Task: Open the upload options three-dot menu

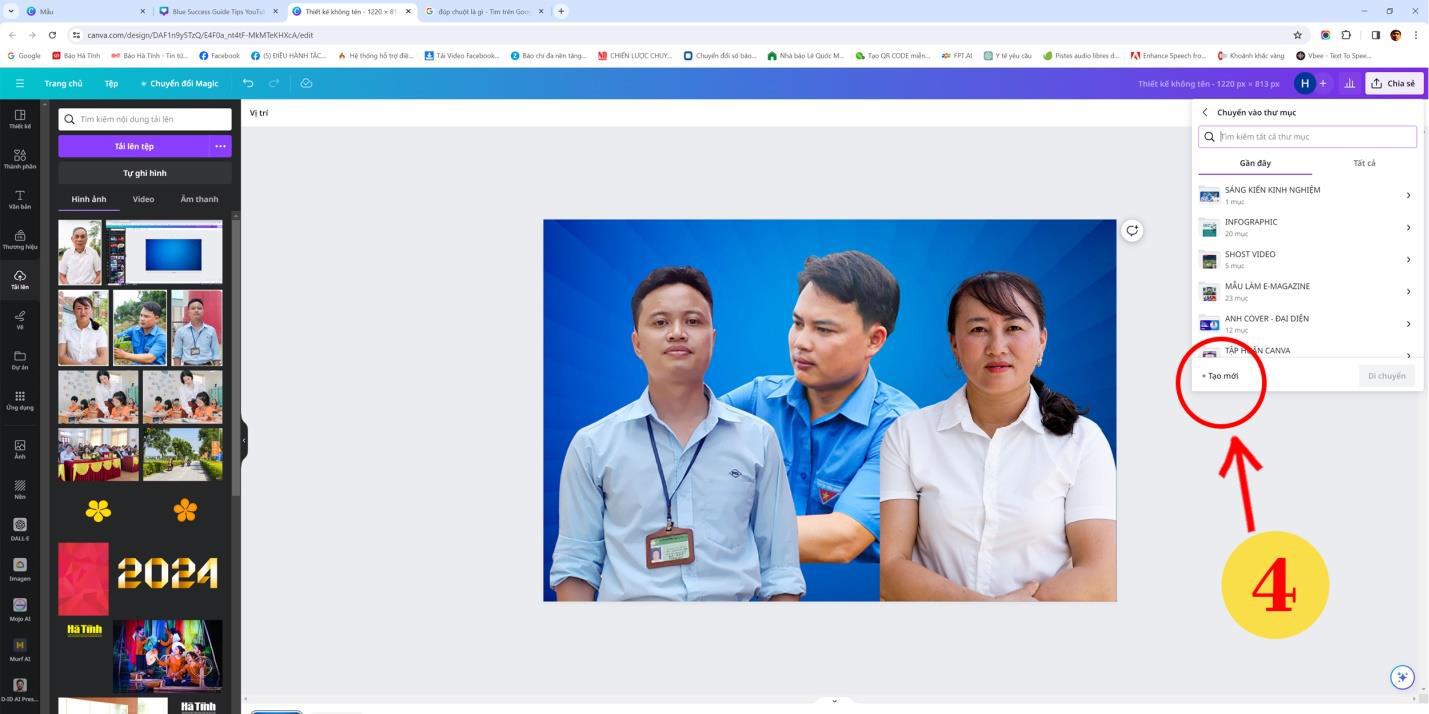Action: coord(220,146)
